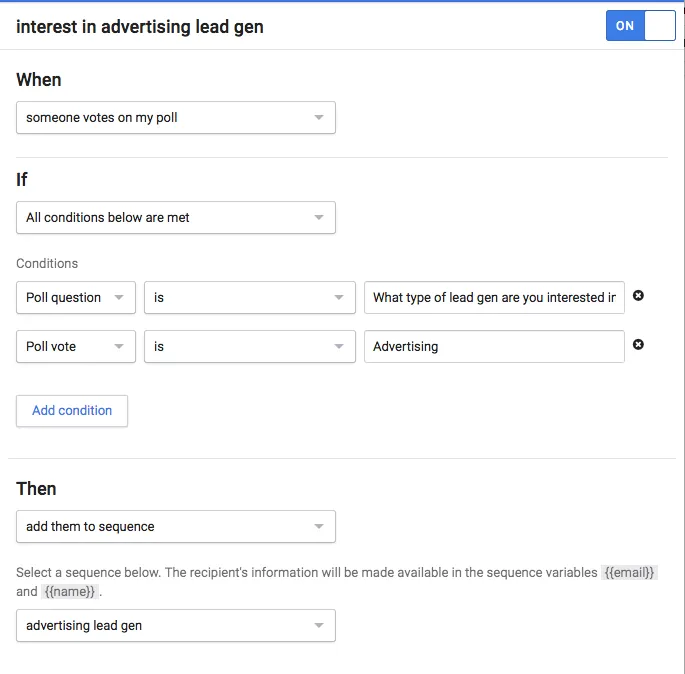Turn off the rule using ON switch
Image resolution: width=685 pixels, height=674 pixels.
640,26
